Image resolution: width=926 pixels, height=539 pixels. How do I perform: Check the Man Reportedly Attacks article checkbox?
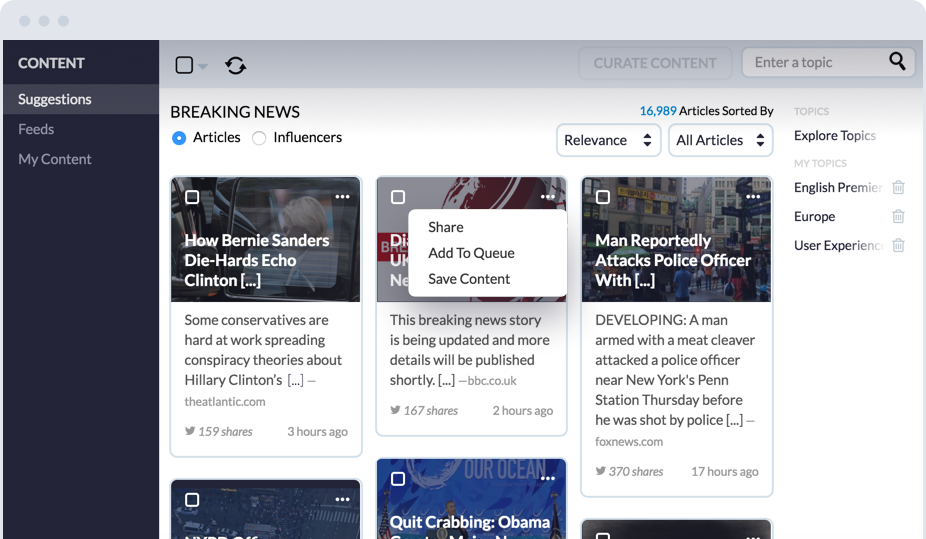pyautogui.click(x=603, y=197)
